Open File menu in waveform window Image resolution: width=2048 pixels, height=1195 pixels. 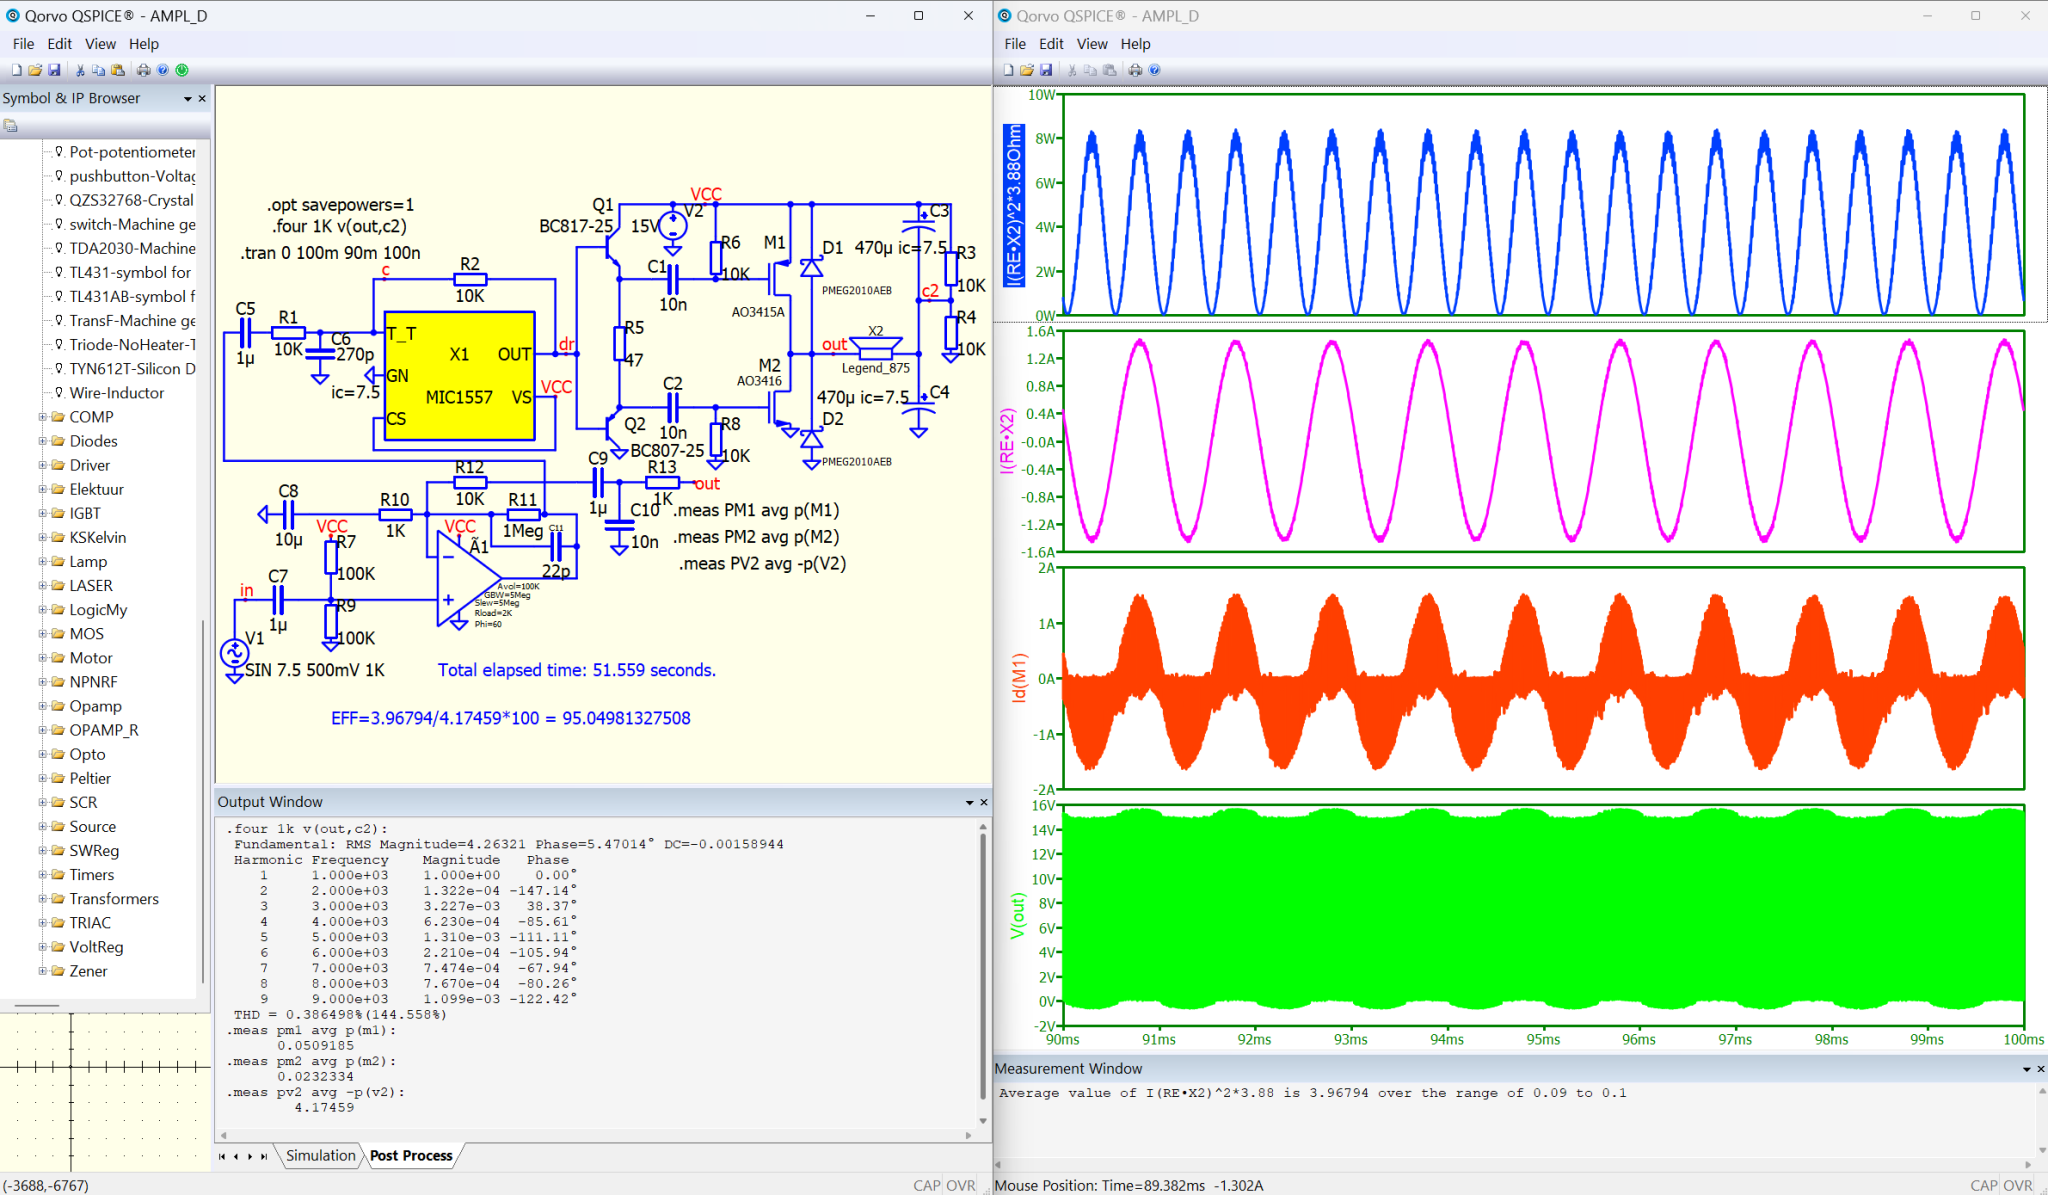tap(1015, 44)
